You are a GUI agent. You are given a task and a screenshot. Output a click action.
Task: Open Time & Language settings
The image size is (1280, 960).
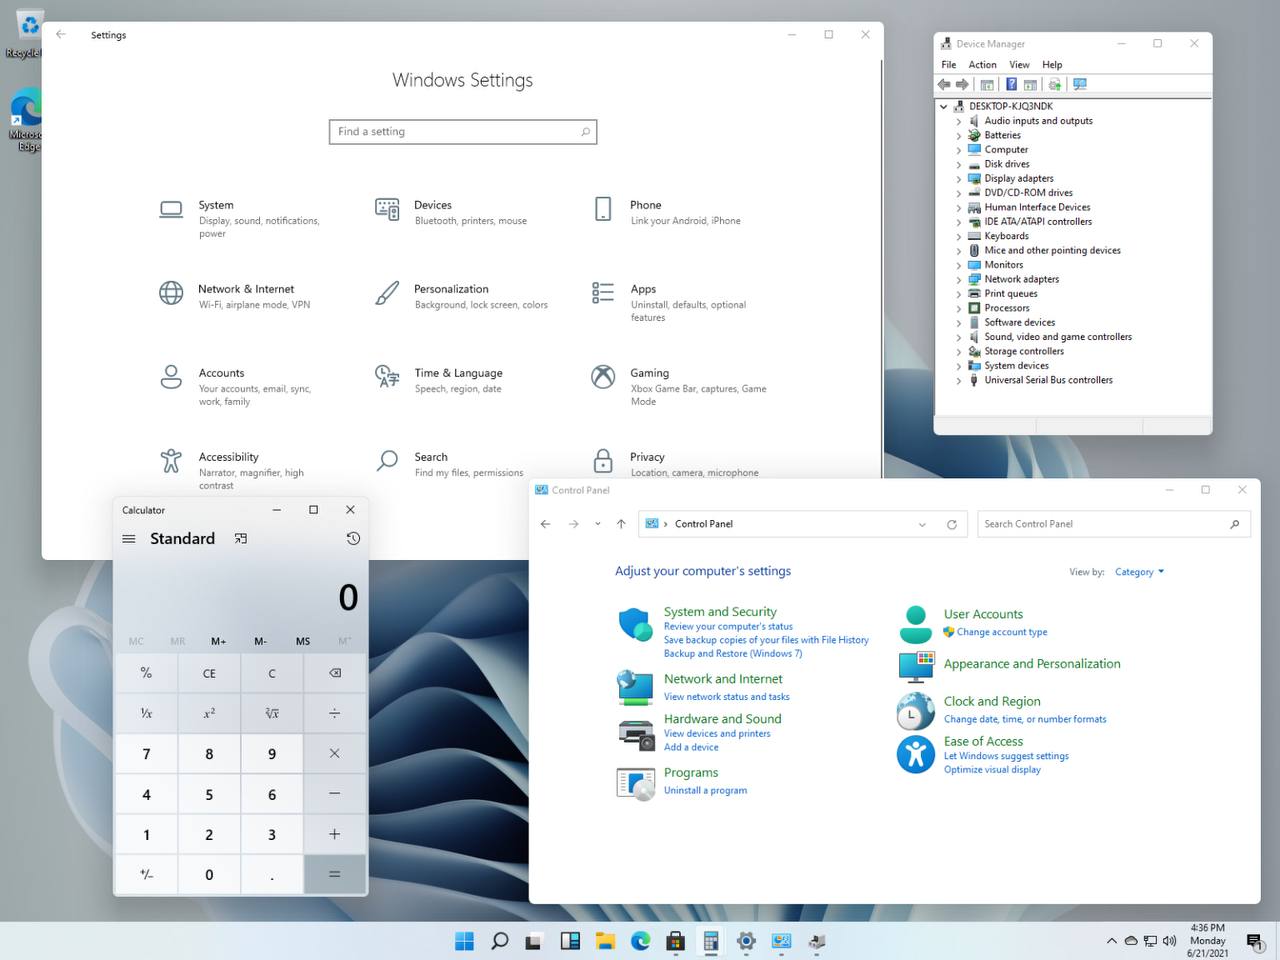(440, 379)
